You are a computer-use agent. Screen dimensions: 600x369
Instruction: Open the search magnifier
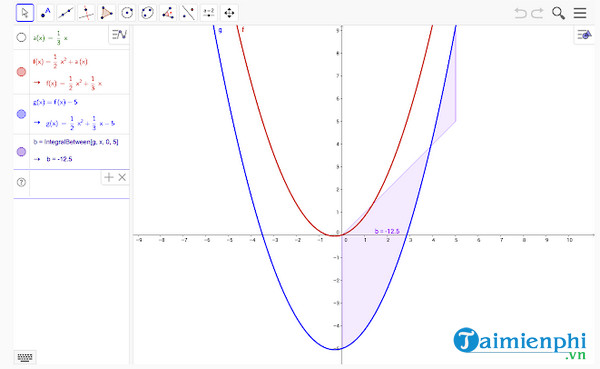click(x=558, y=13)
